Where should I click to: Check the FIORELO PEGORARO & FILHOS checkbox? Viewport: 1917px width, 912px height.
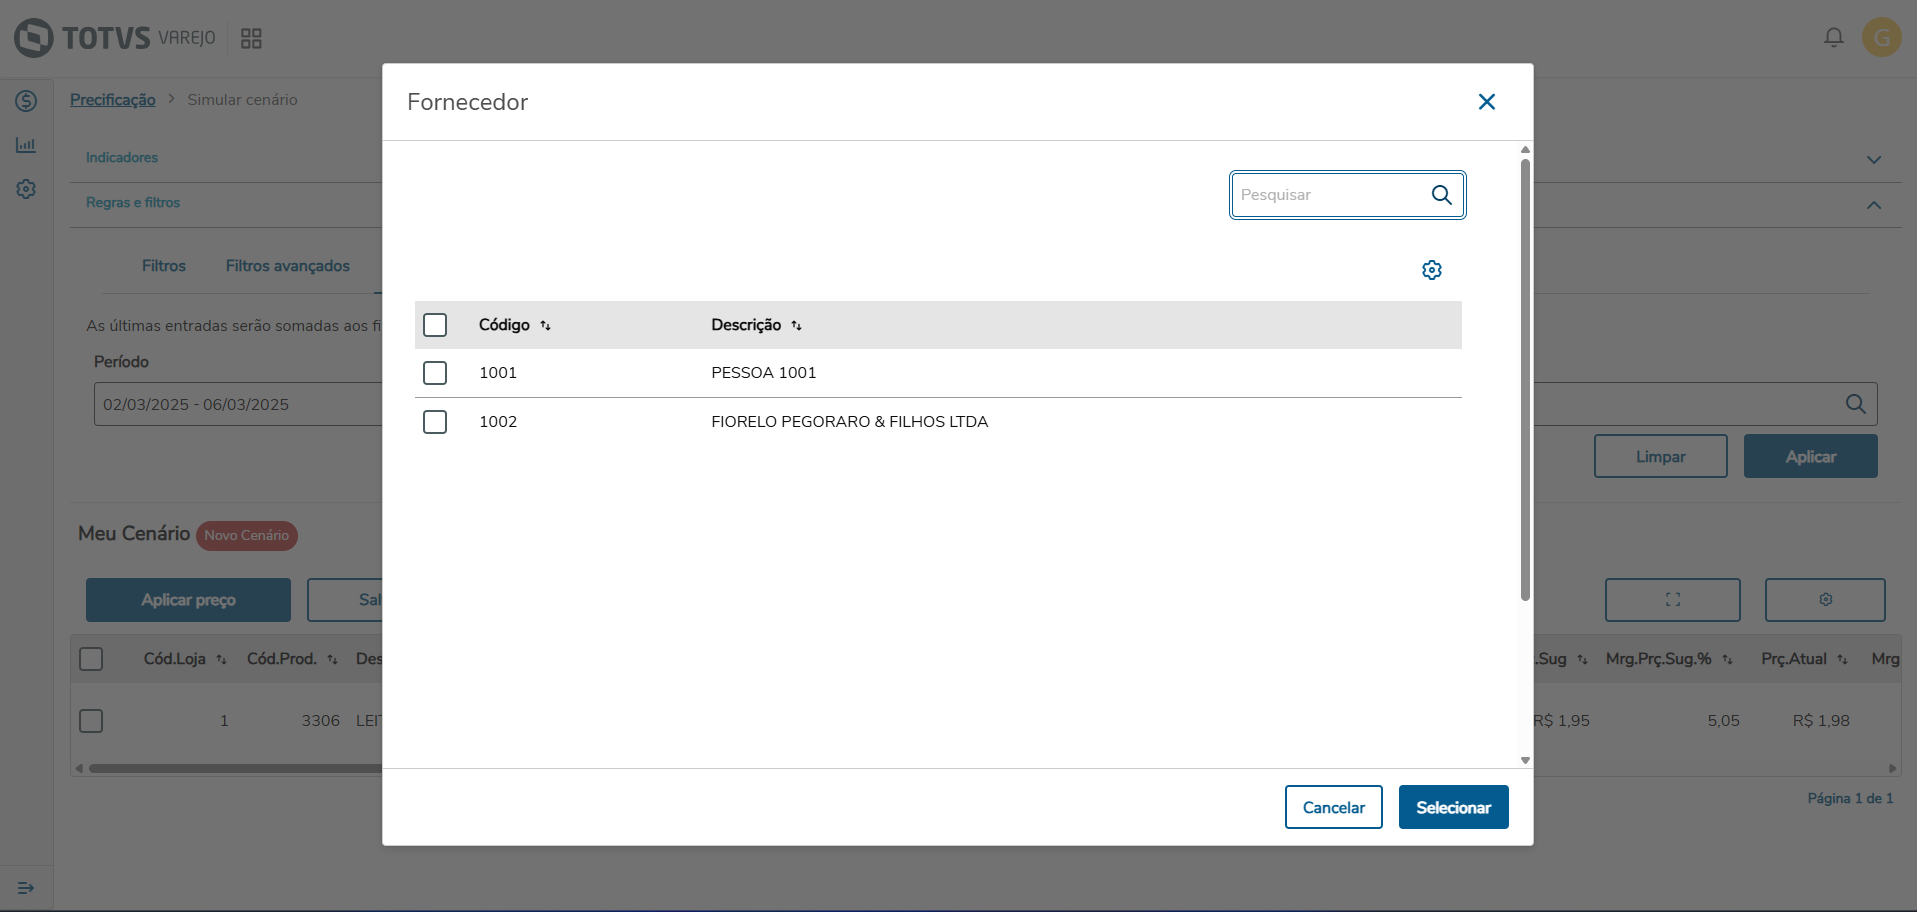click(435, 422)
